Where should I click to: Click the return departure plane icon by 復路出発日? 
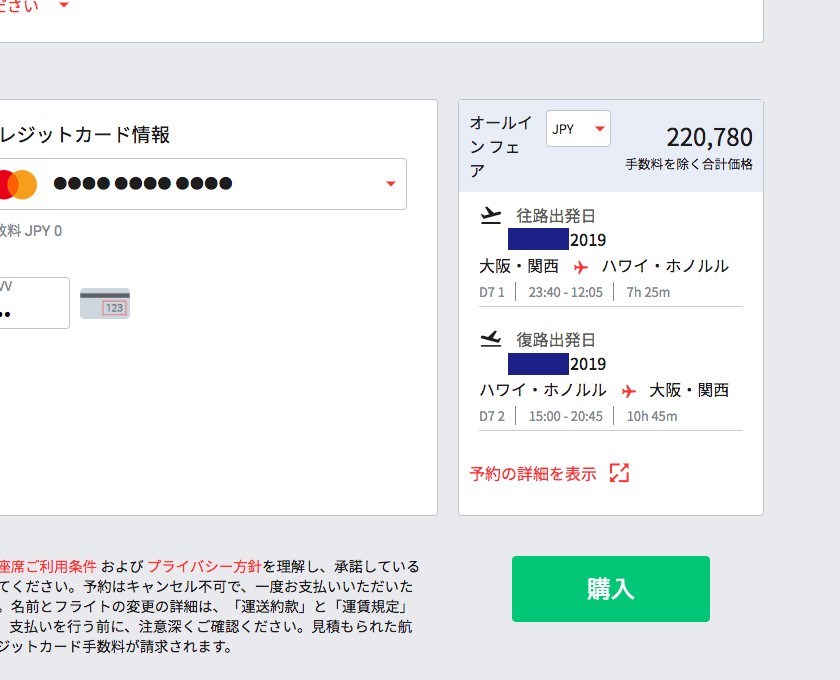[490, 339]
